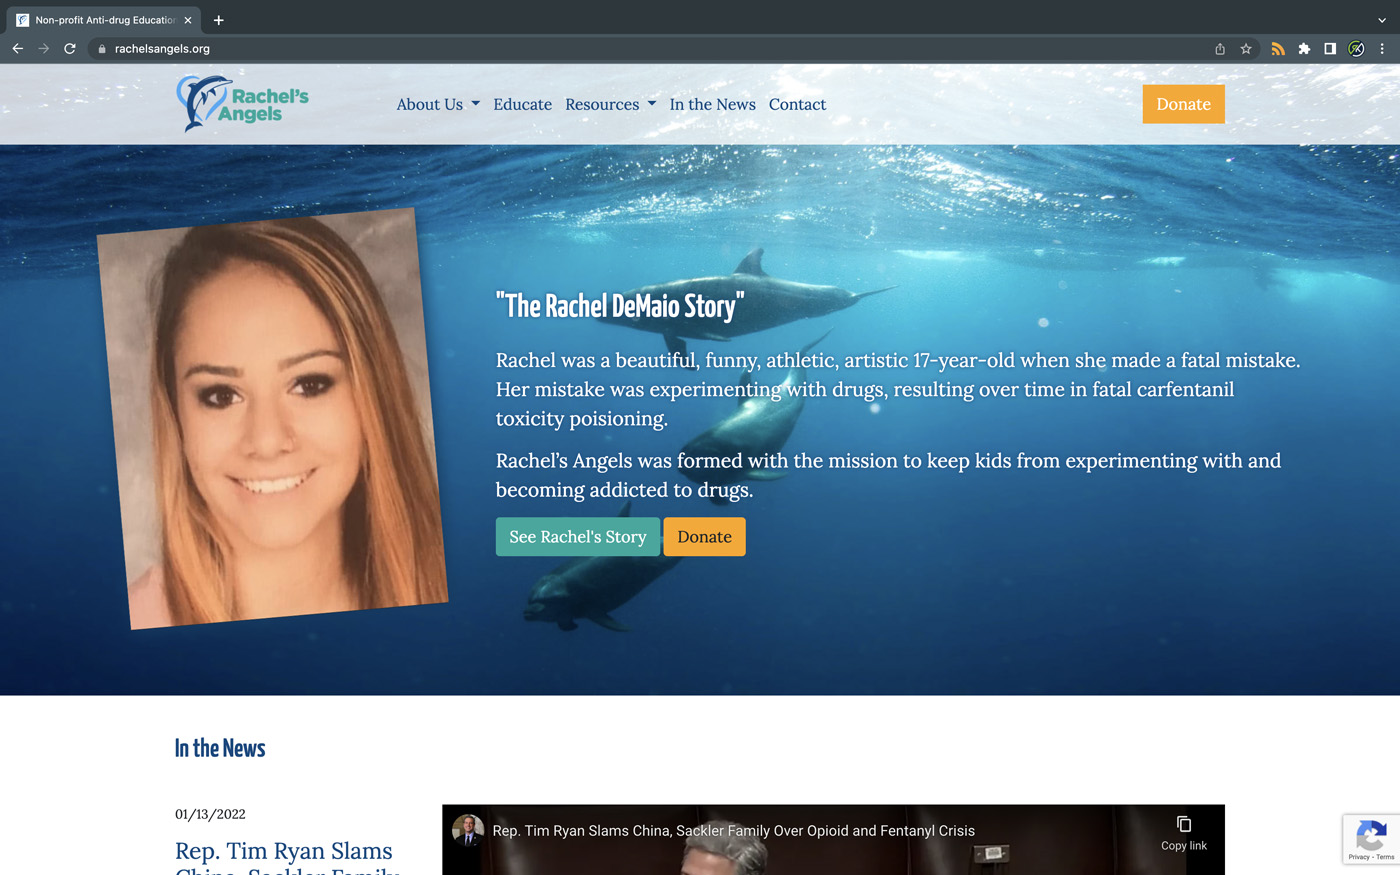Open the RSS feed extension icon
This screenshot has width=1400, height=875.
click(1278, 48)
